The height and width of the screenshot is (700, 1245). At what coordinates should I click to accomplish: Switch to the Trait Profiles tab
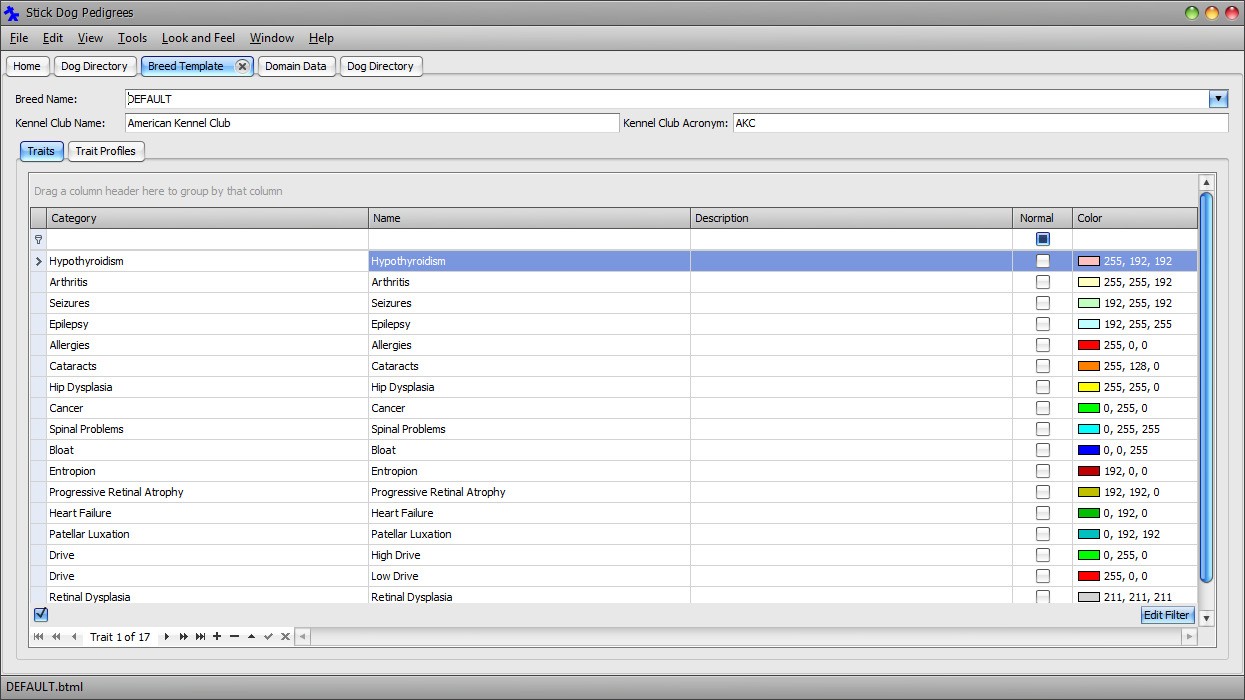[106, 151]
